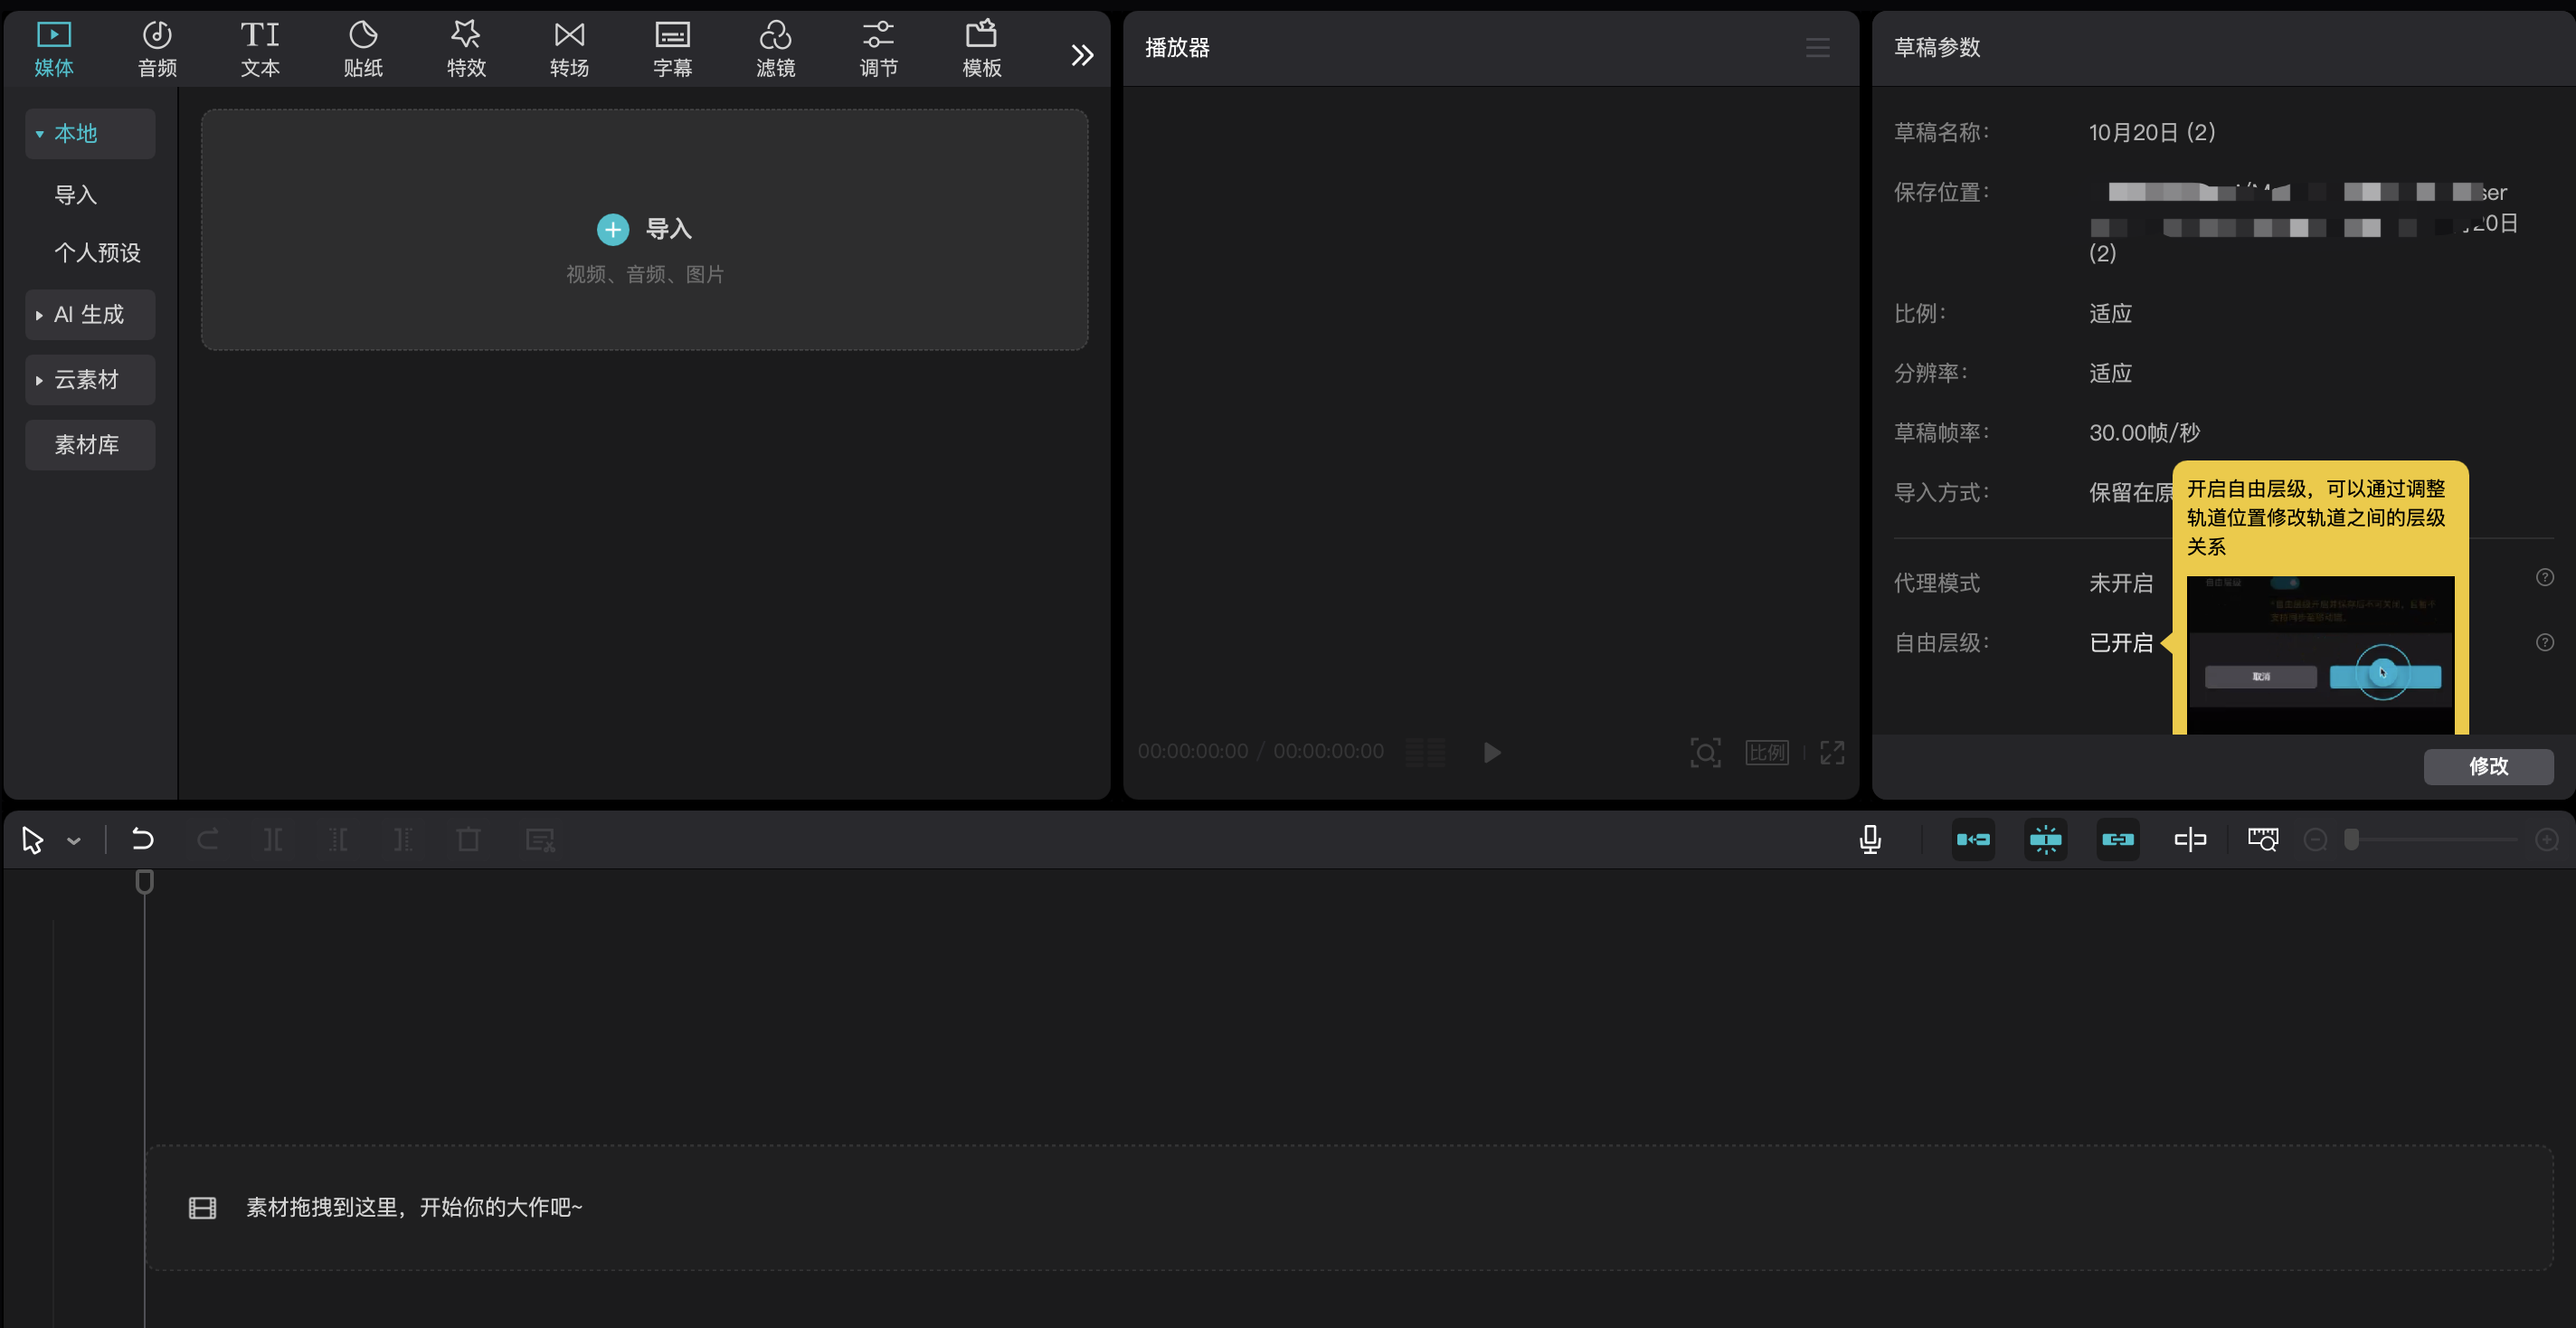2576x1328 pixels.
Task: Click the undo arrow in timeline toolbar
Action: pyautogui.click(x=143, y=839)
